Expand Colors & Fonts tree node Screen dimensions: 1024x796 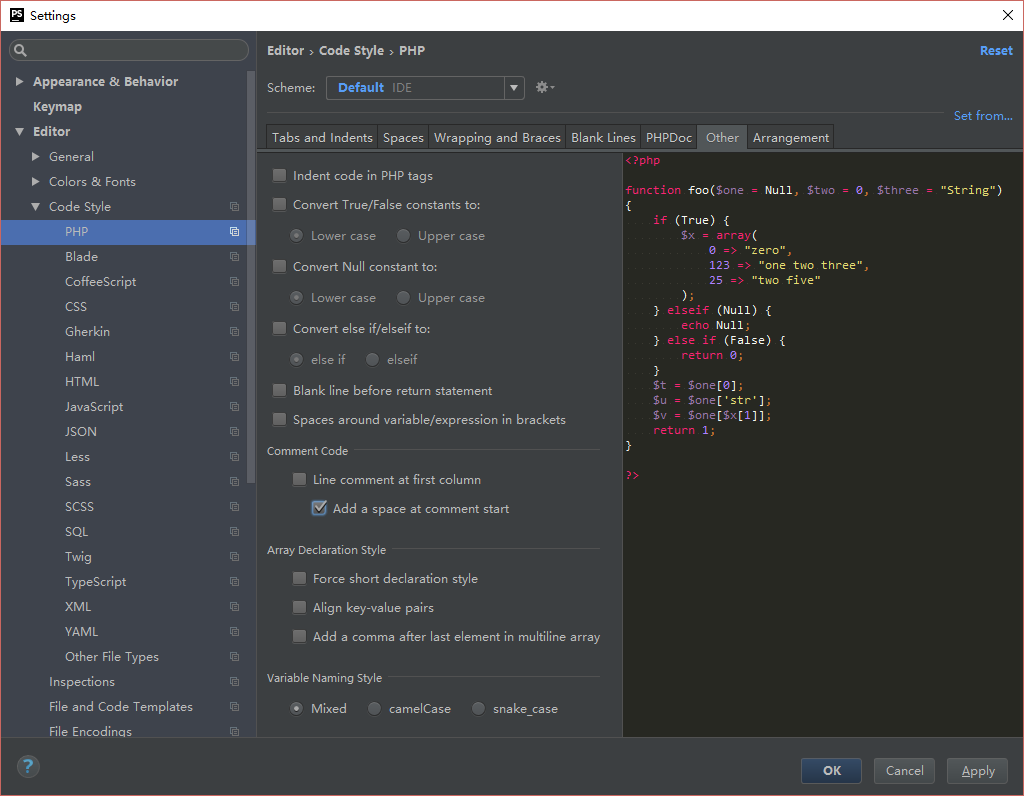tap(36, 182)
